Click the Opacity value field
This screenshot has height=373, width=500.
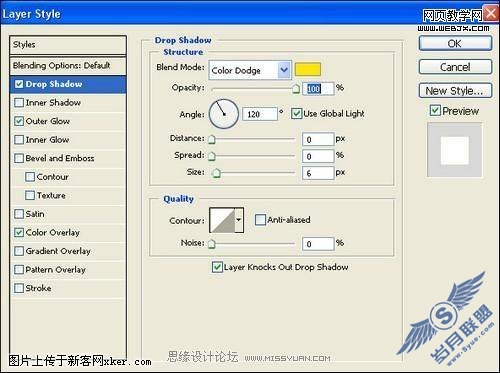(318, 89)
